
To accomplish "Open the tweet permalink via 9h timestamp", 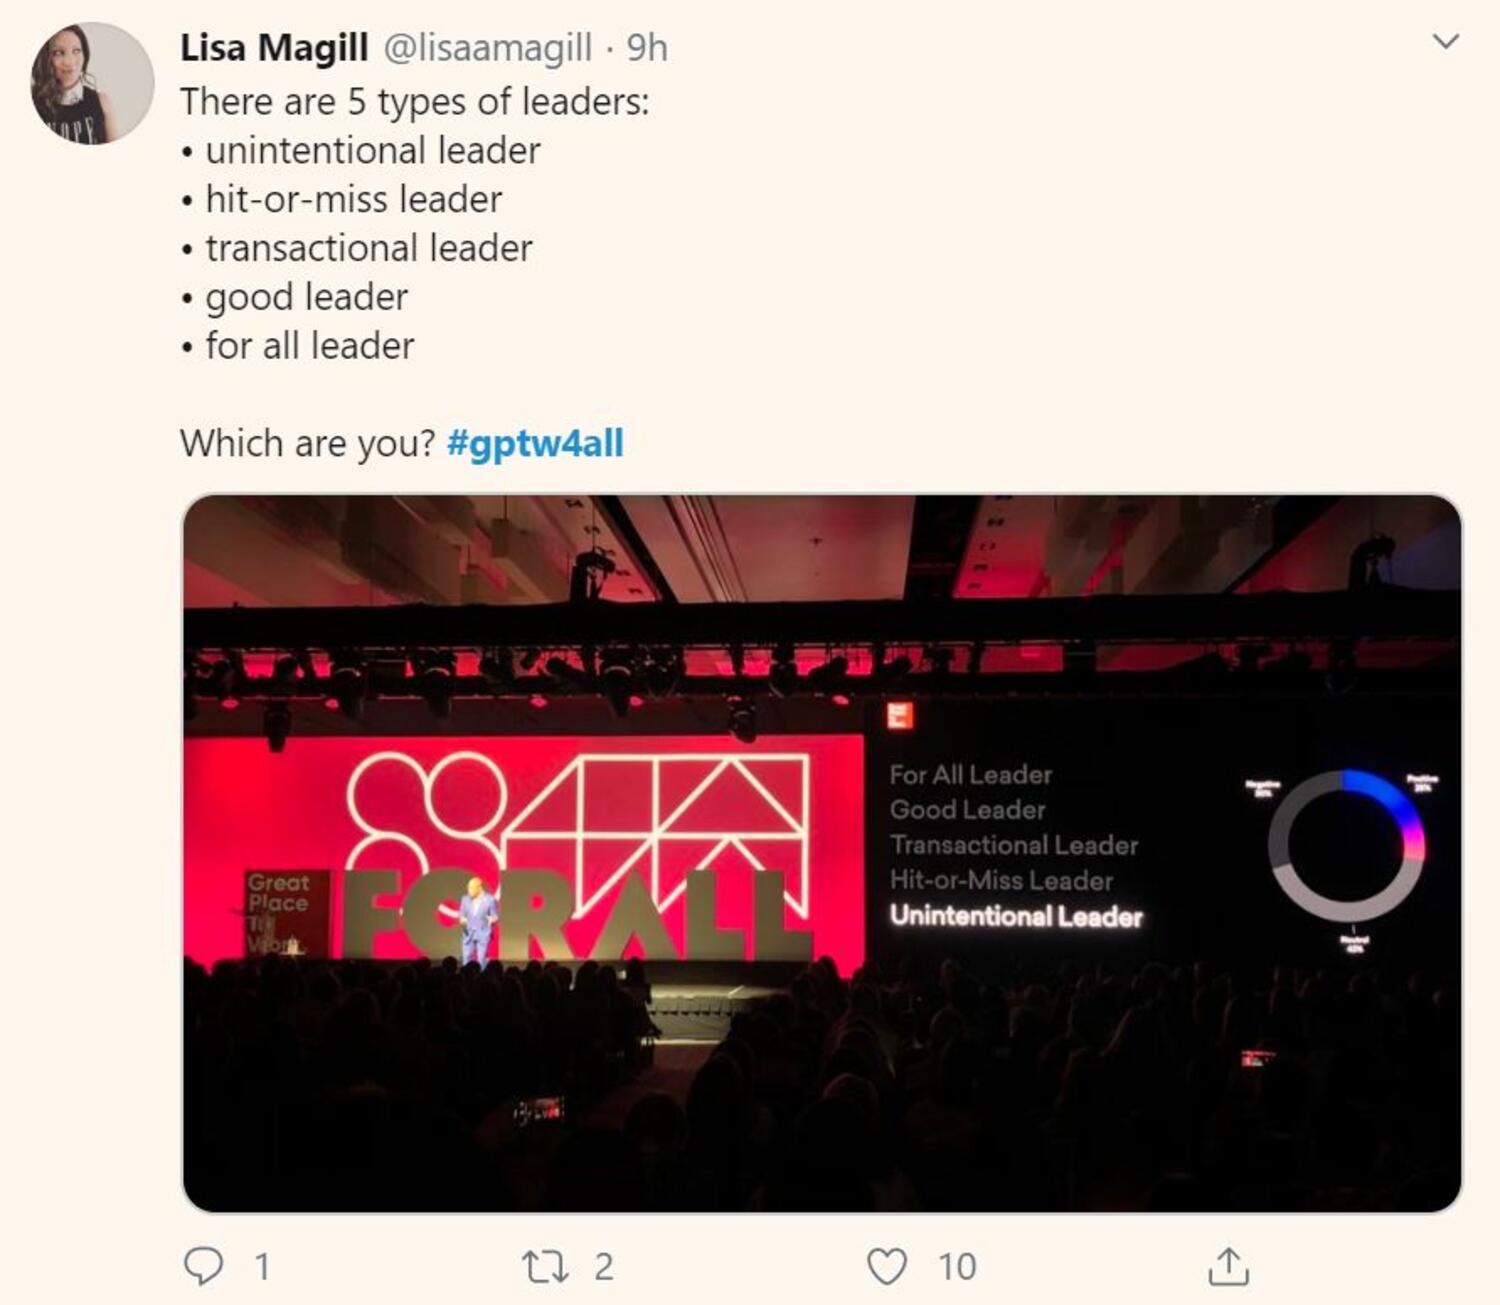I will 647,47.
